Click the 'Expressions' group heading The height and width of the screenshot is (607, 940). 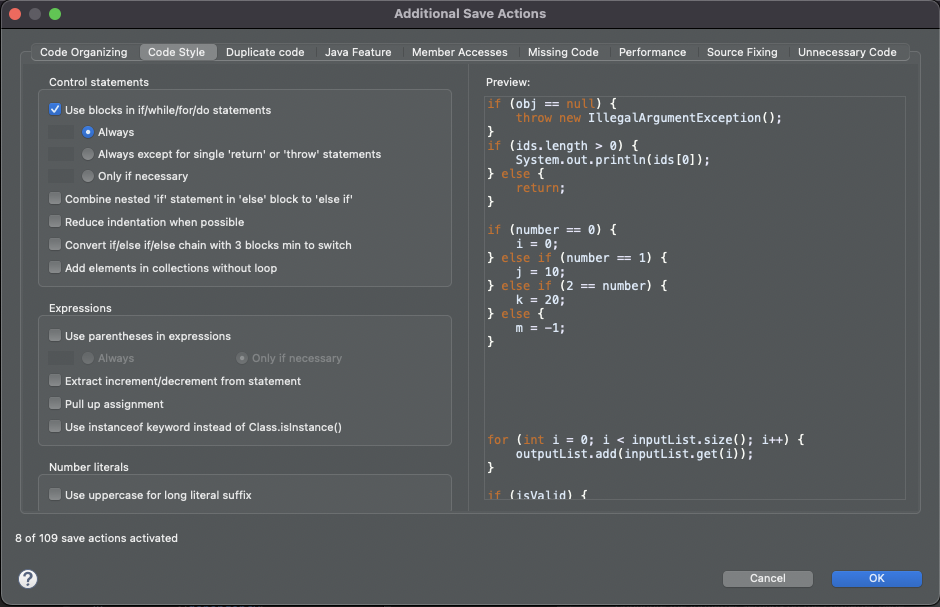(x=80, y=308)
